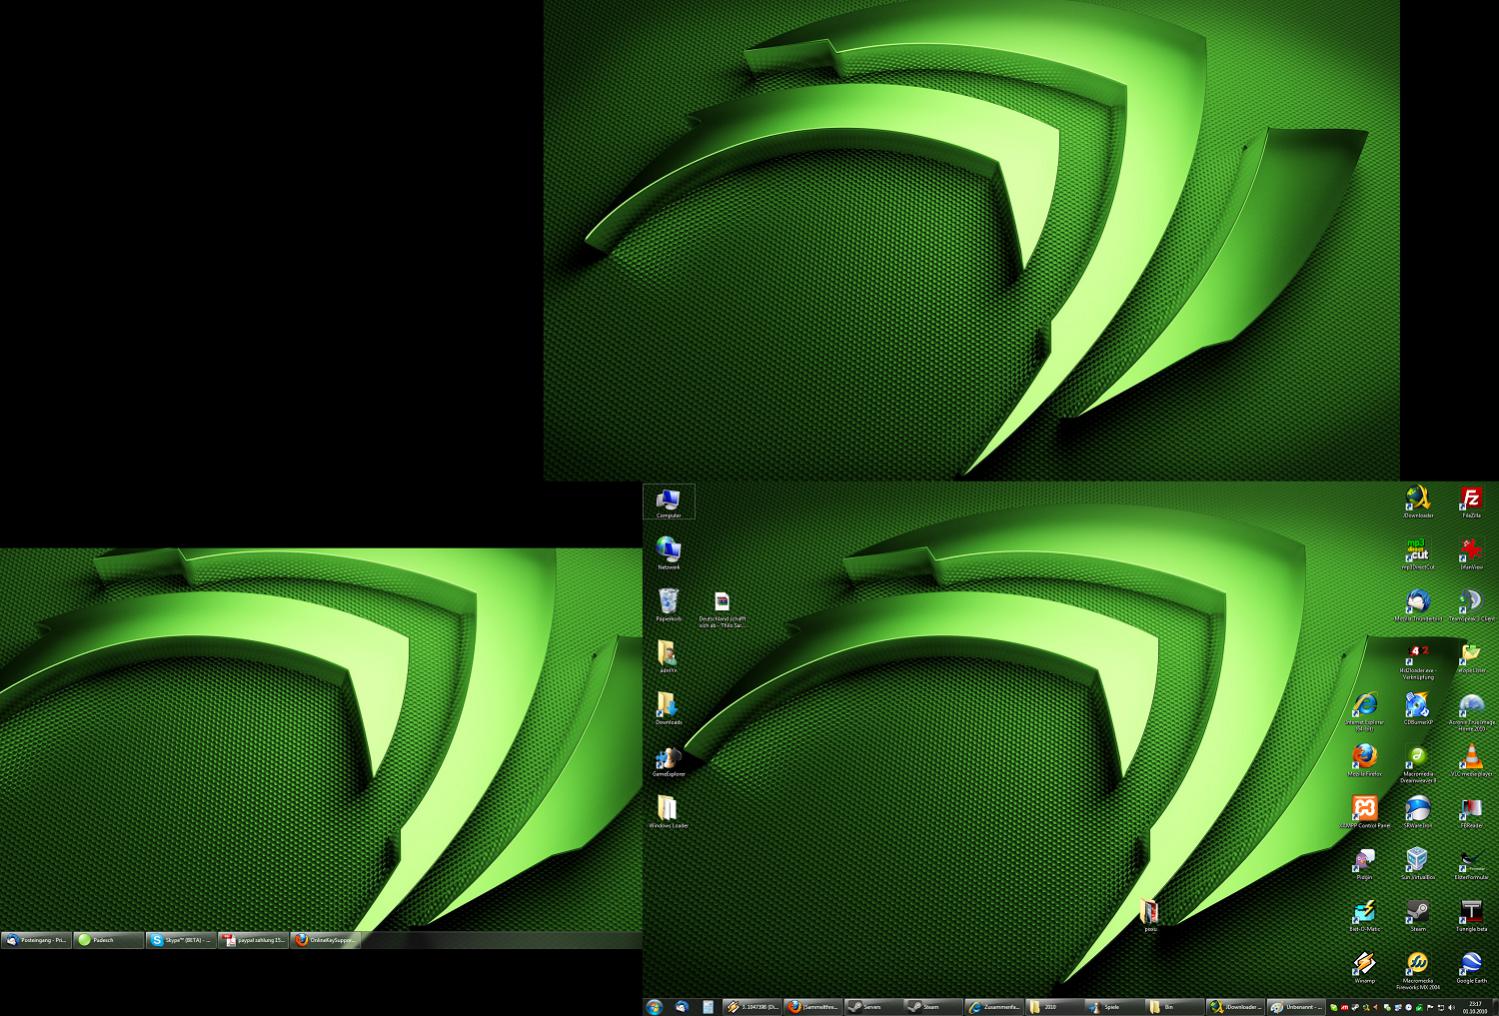The width and height of the screenshot is (1499, 1016).
Task: Switch to the JDownloader taskbar window
Action: tap(1235, 1006)
